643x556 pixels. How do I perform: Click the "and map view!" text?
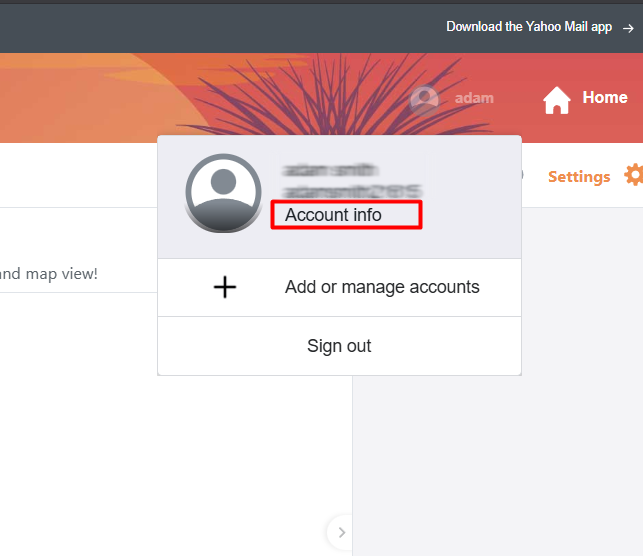click(49, 273)
